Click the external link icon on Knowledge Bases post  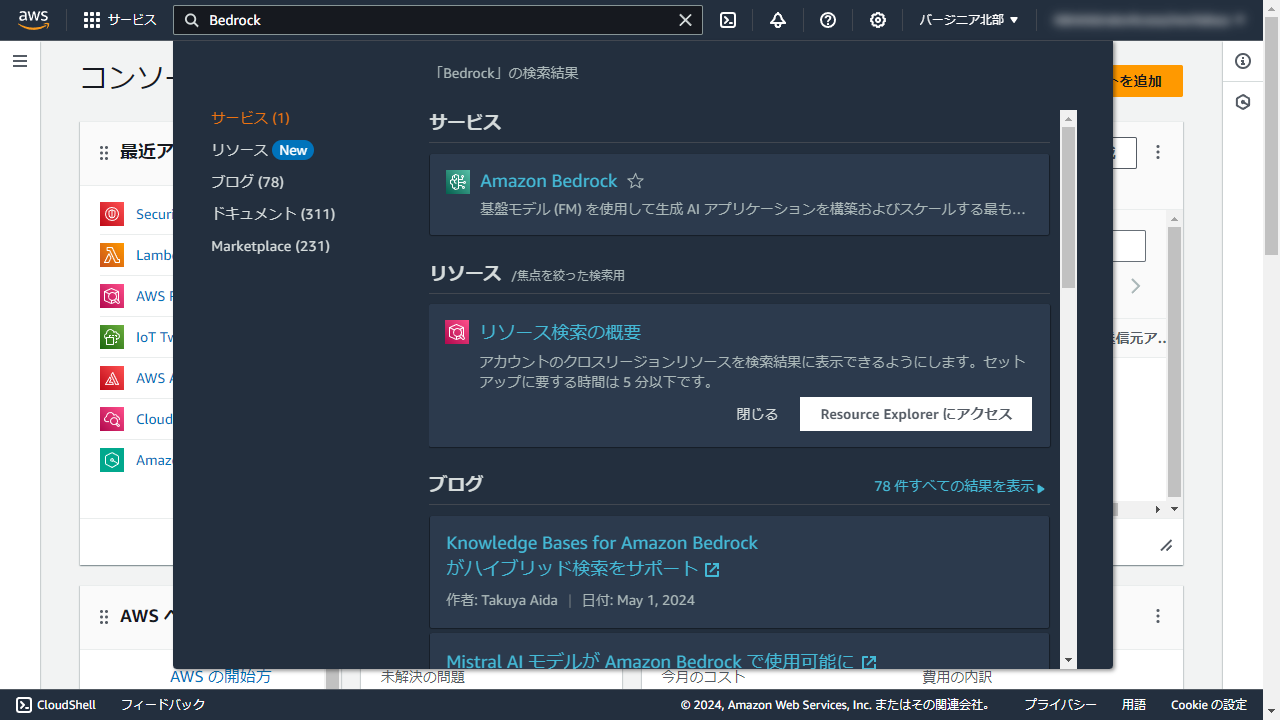point(712,570)
